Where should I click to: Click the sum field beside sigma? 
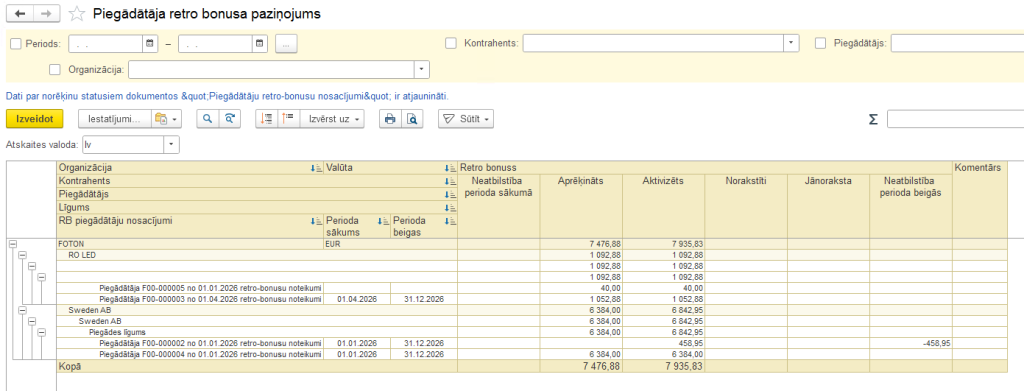point(955,119)
